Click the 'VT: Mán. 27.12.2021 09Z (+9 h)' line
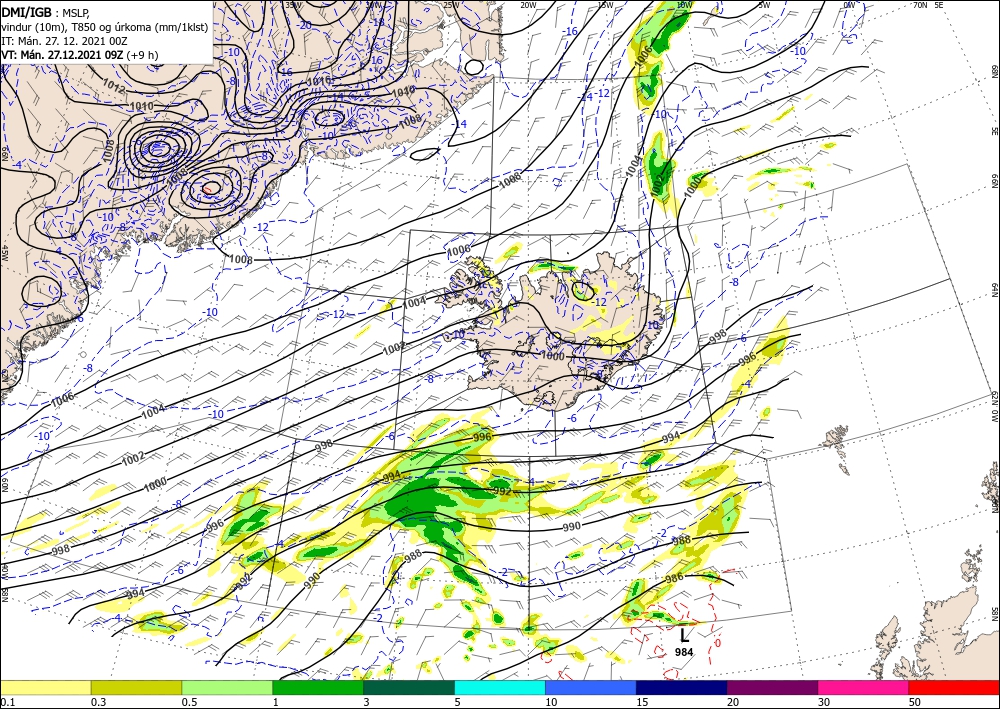This screenshot has width=1000, height=709. [x=80, y=55]
